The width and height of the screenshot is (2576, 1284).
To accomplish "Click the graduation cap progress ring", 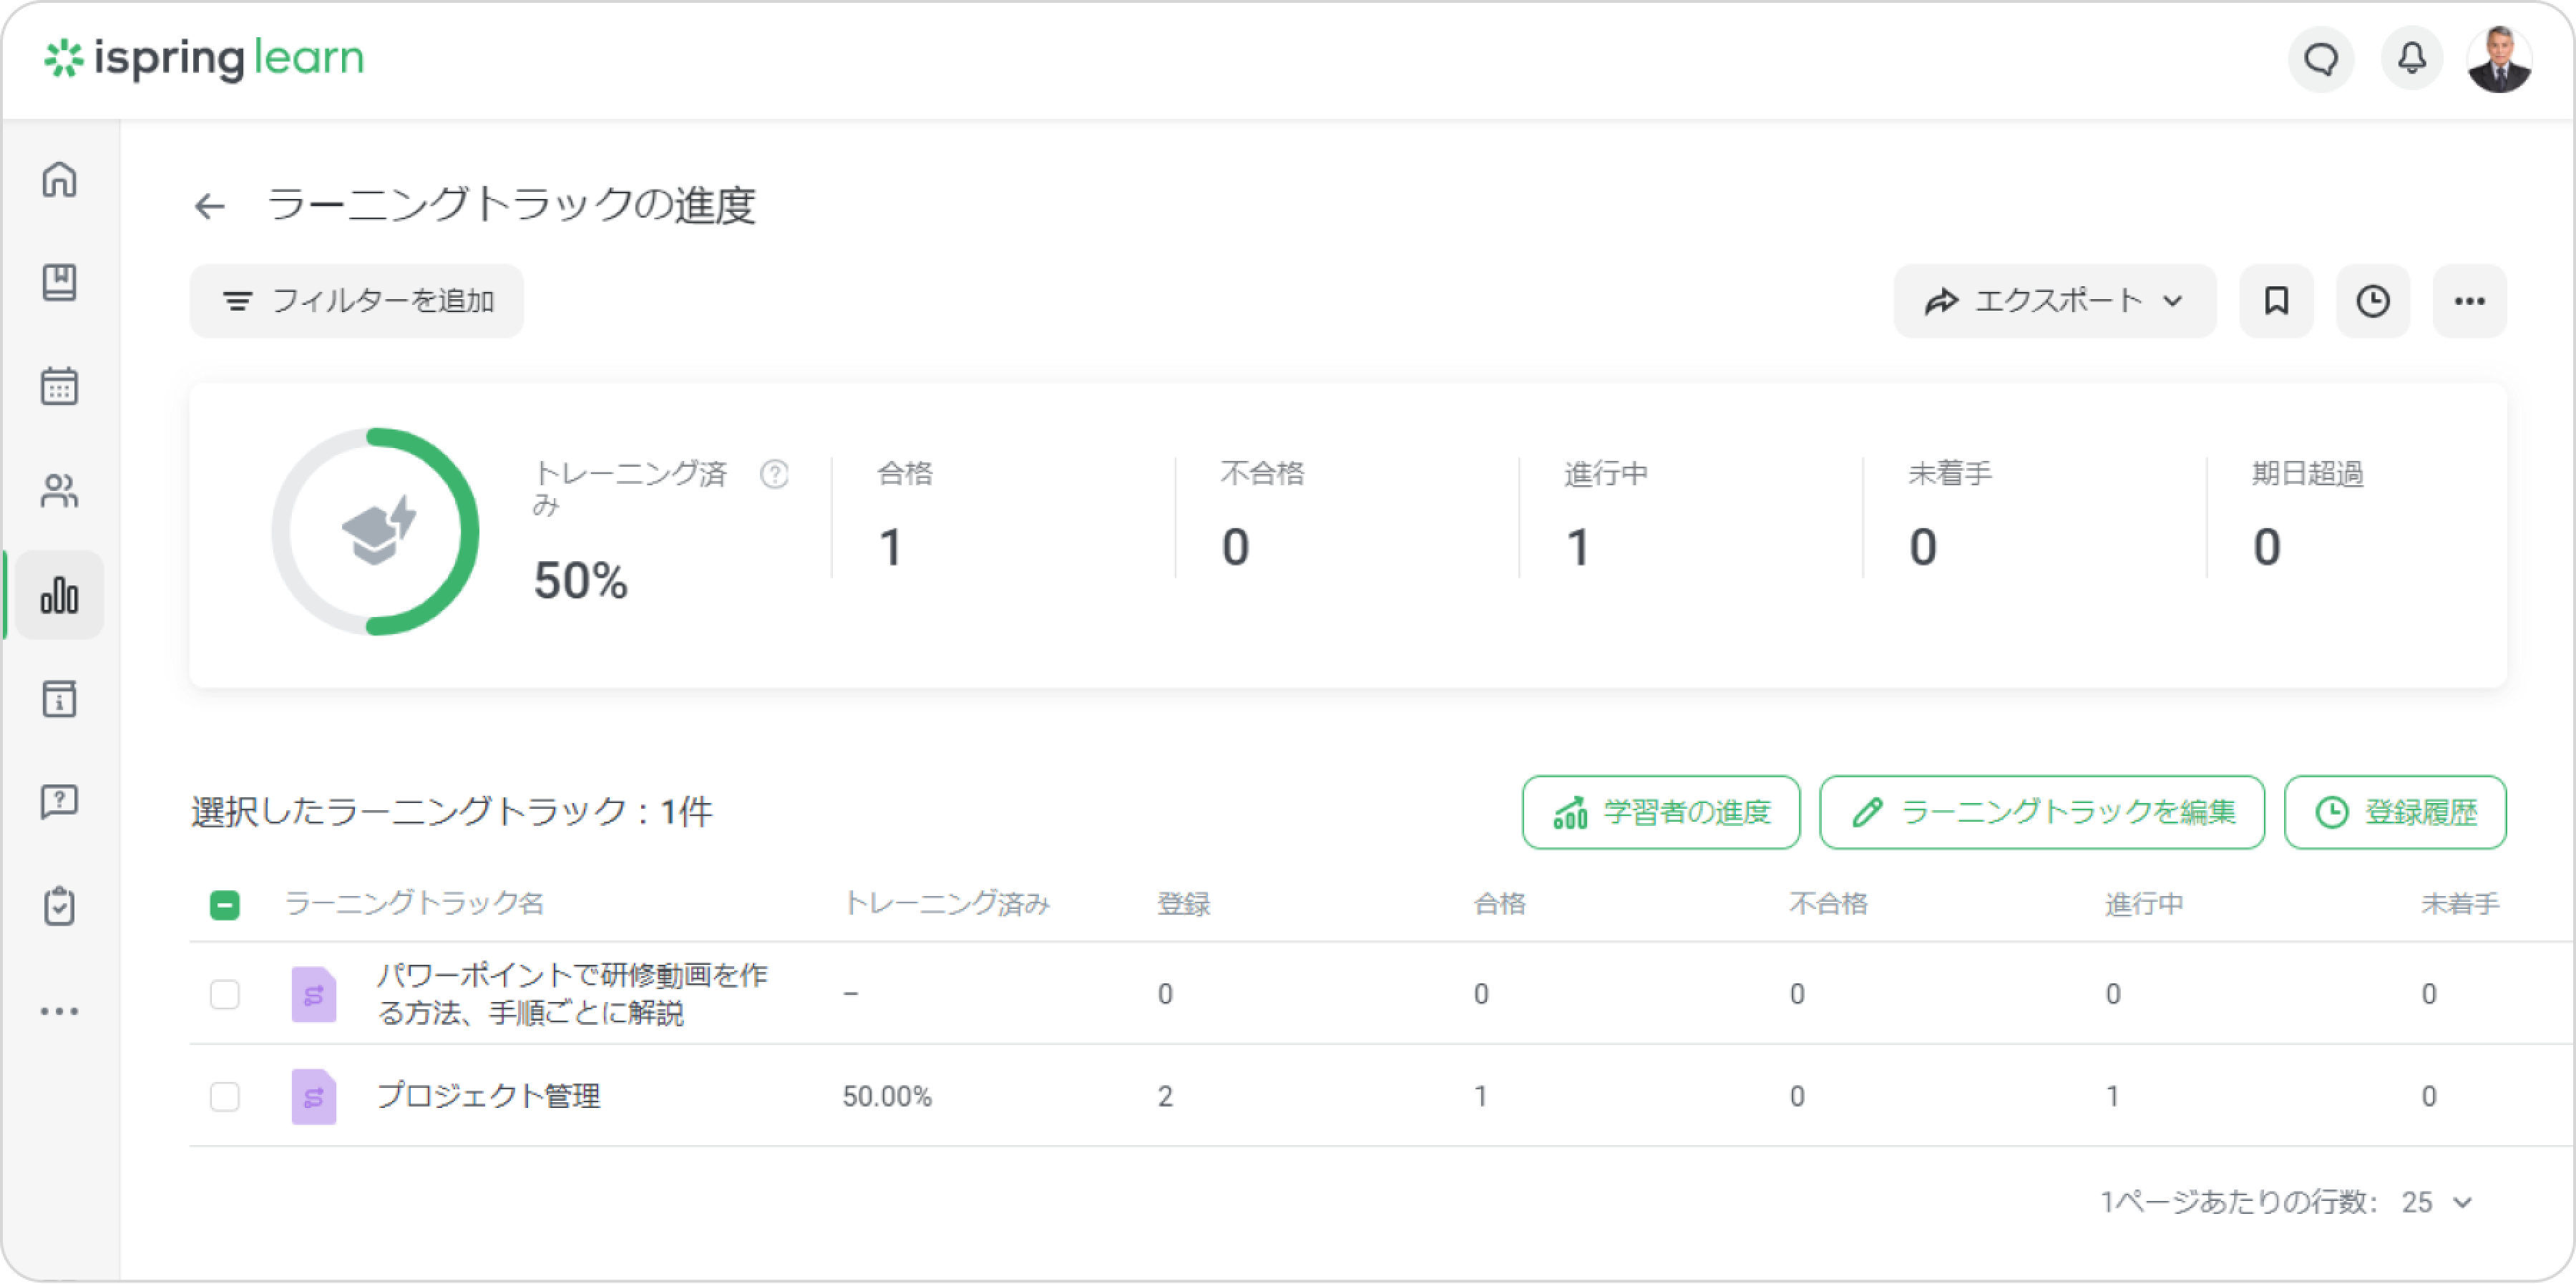I will (x=376, y=532).
